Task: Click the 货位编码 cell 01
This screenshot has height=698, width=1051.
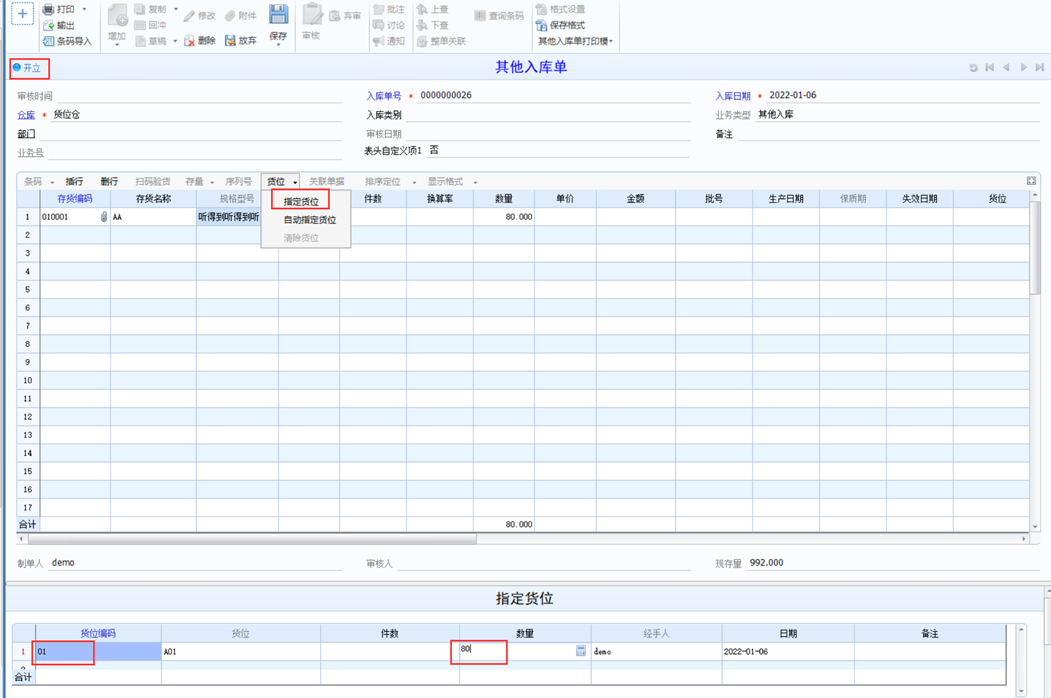Action: point(99,652)
